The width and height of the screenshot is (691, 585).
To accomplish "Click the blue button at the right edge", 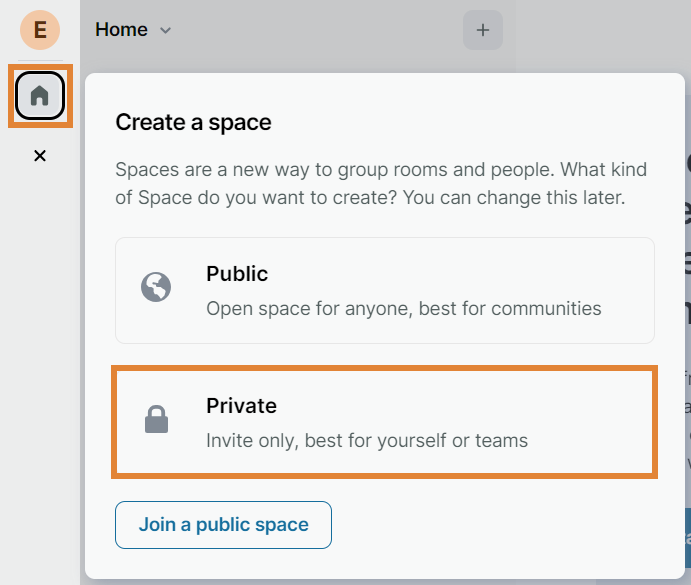I will pyautogui.click(x=687, y=535).
